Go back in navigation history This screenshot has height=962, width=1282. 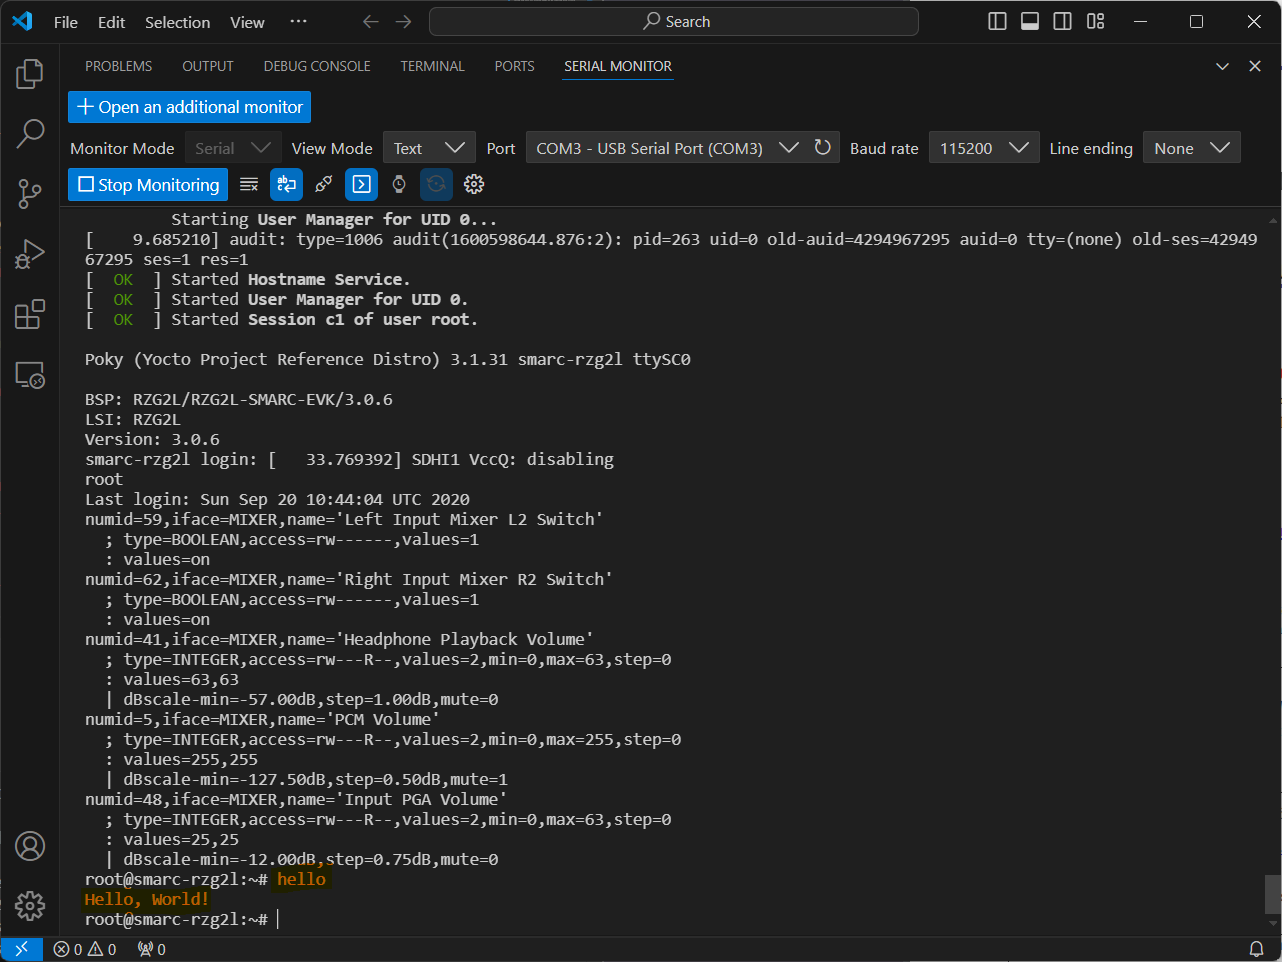click(x=371, y=21)
